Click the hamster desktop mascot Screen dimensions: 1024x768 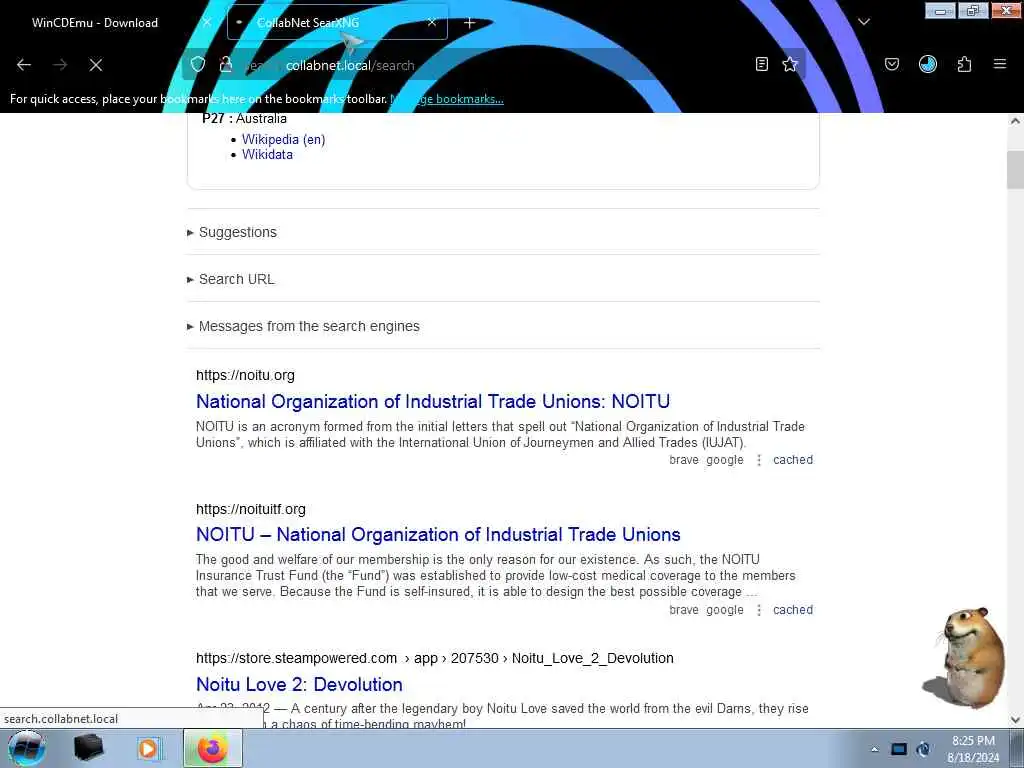click(965, 658)
